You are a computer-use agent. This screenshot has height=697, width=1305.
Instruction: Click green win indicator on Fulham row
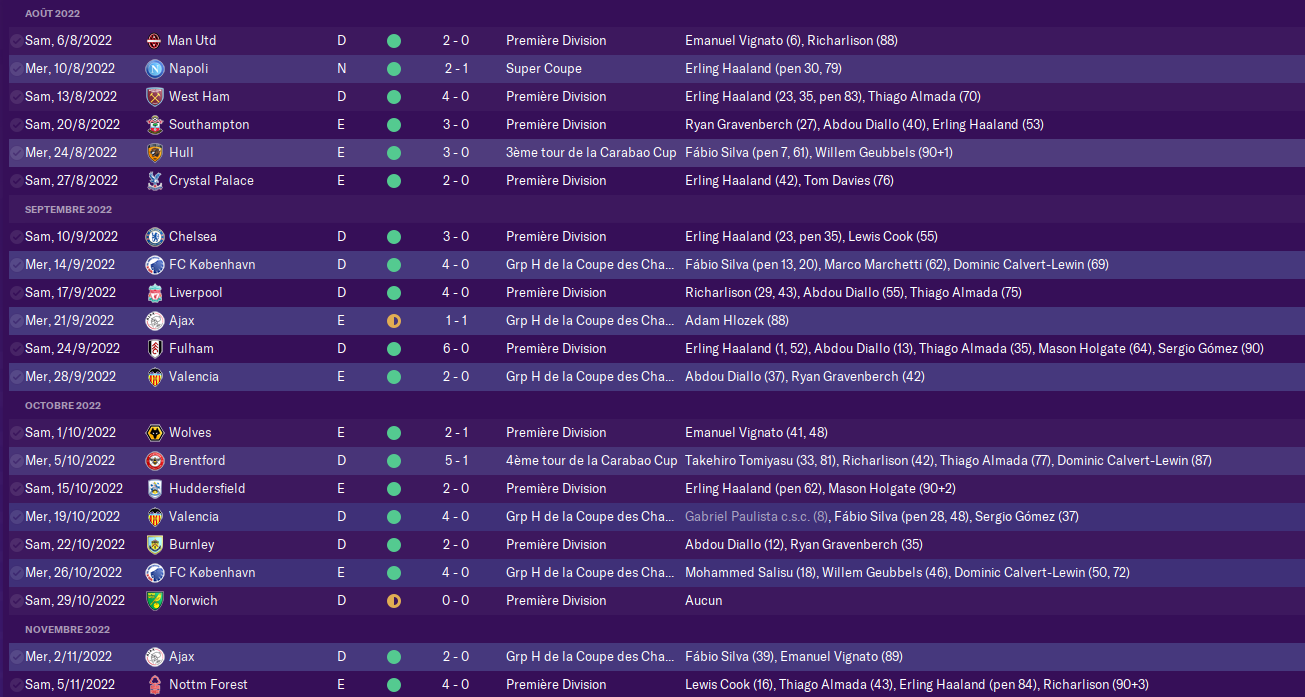(394, 349)
